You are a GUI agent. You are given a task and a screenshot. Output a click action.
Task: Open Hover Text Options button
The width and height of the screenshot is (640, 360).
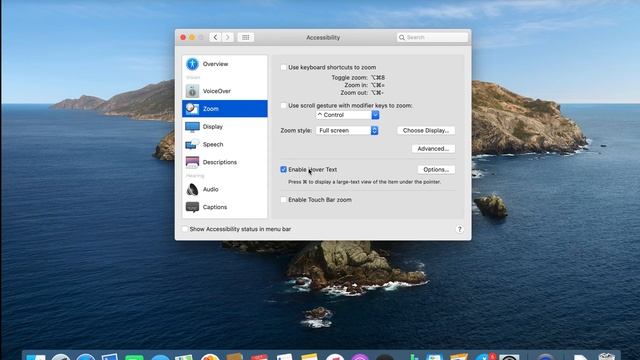click(x=436, y=169)
